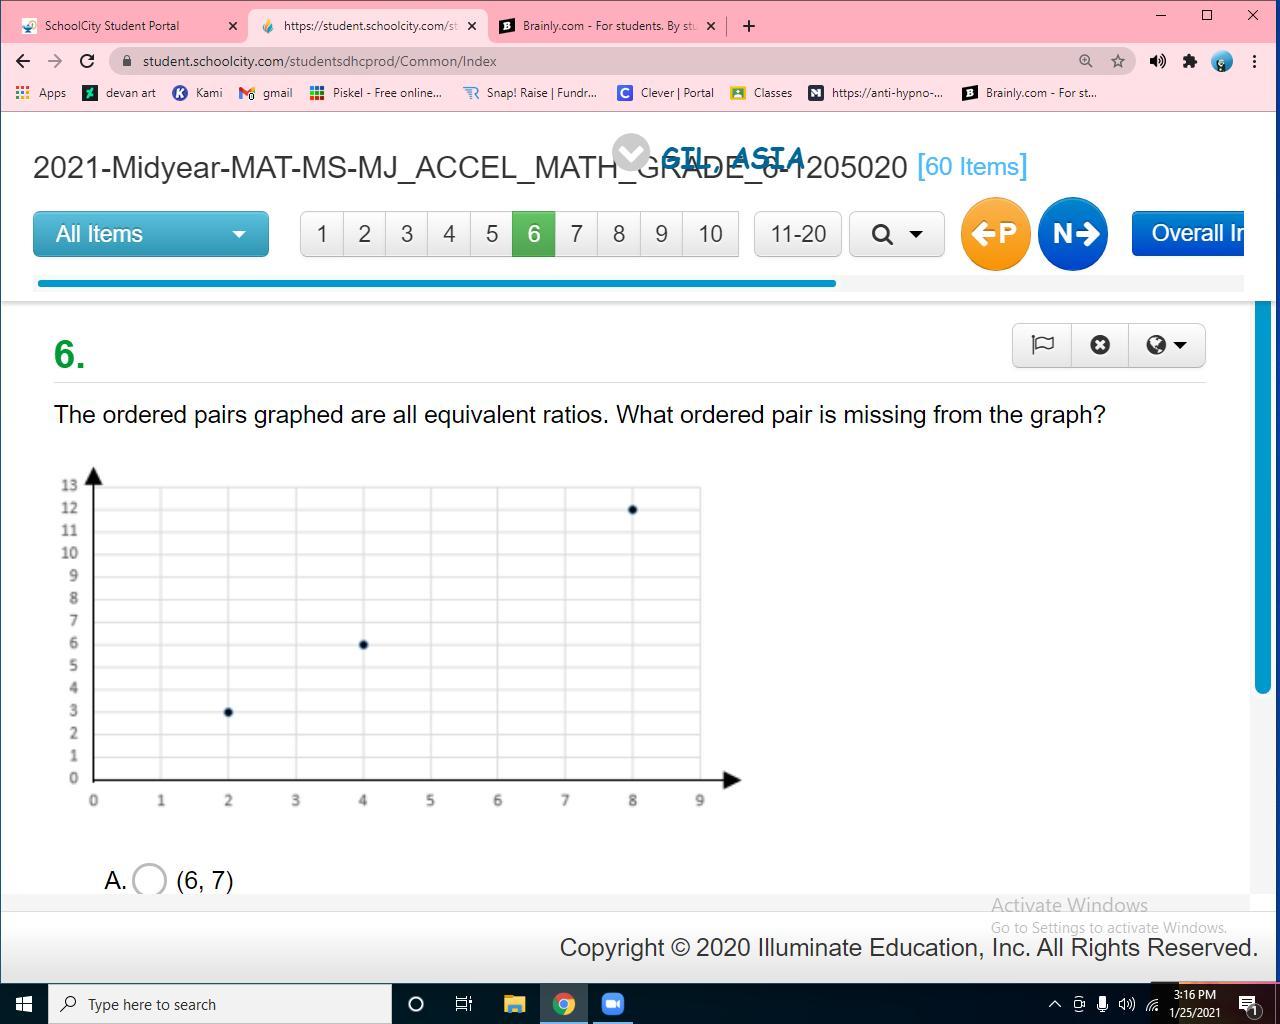Open File Explorer from the taskbar
1280x1024 pixels.
pos(514,1004)
